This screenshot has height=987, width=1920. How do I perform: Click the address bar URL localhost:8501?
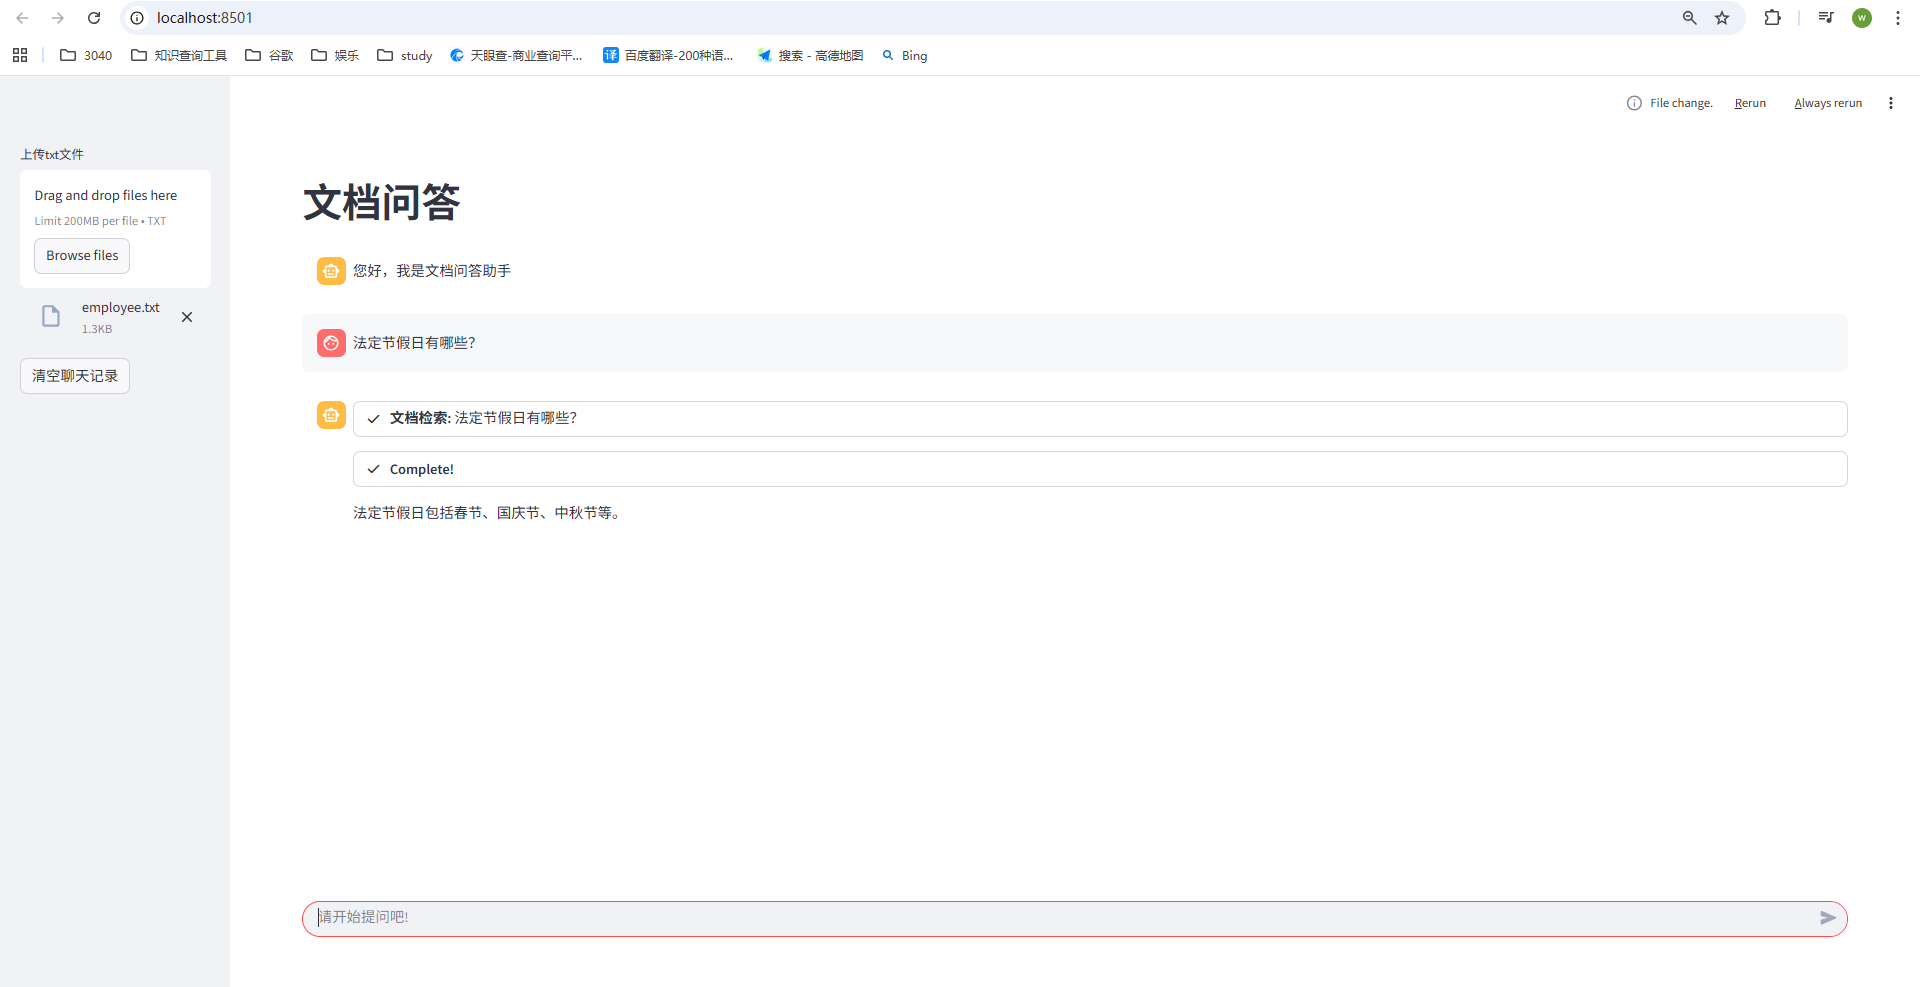tap(205, 18)
